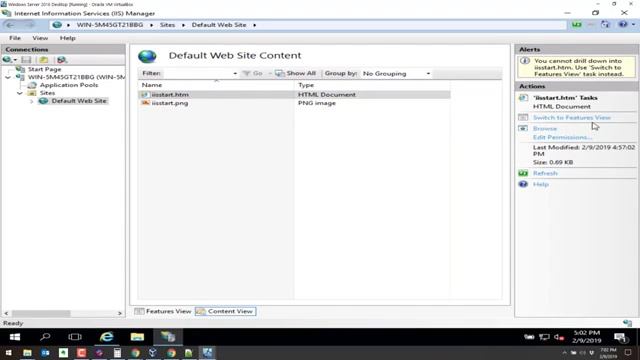640x360 pixels.
Task: Click the iisstart.png image file icon
Action: [145, 103]
